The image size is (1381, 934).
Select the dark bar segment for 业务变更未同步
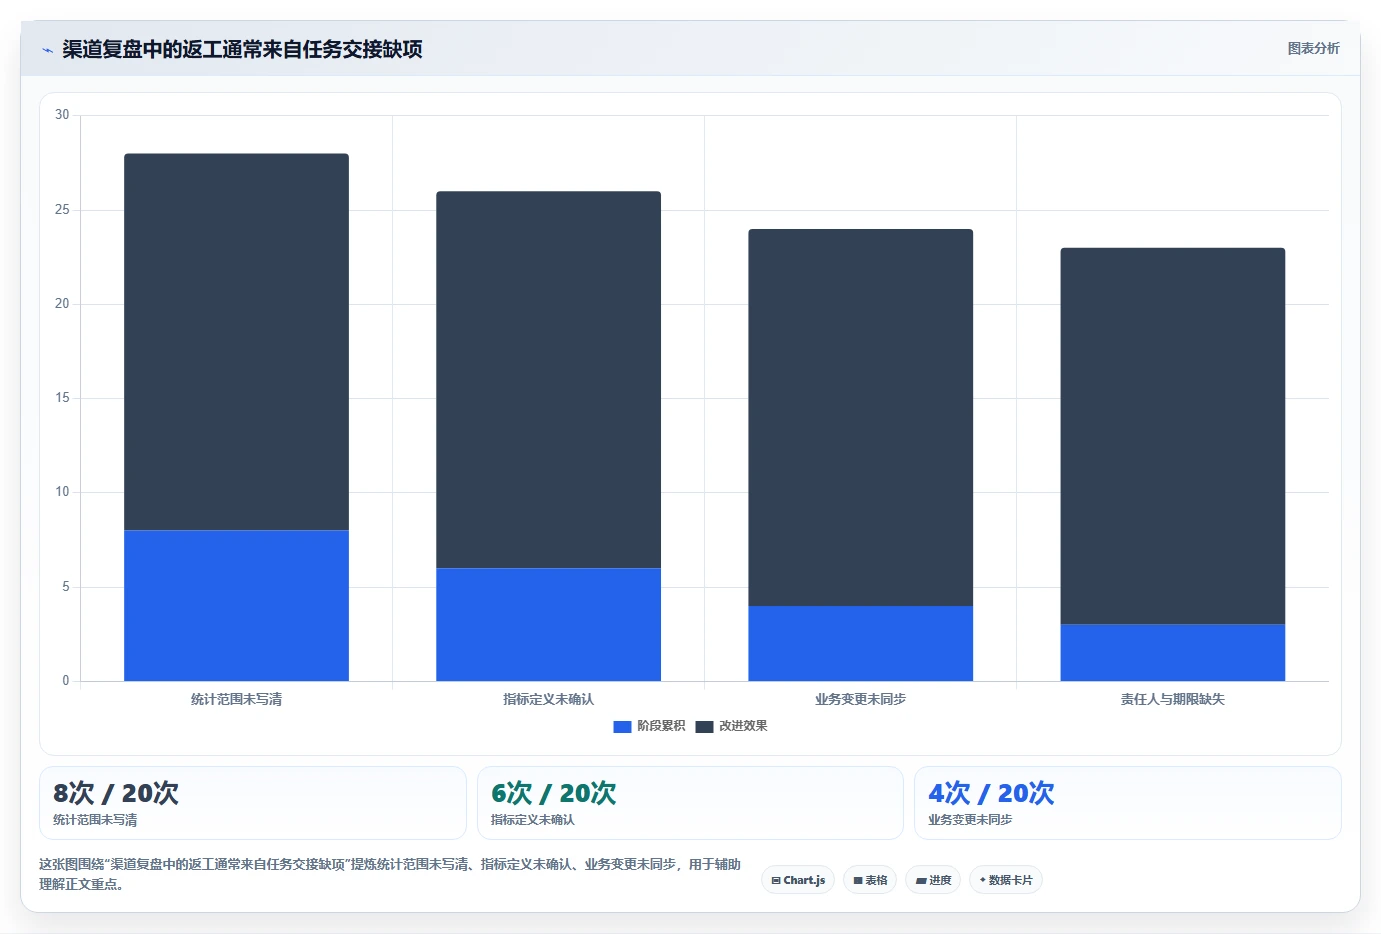coord(860,418)
